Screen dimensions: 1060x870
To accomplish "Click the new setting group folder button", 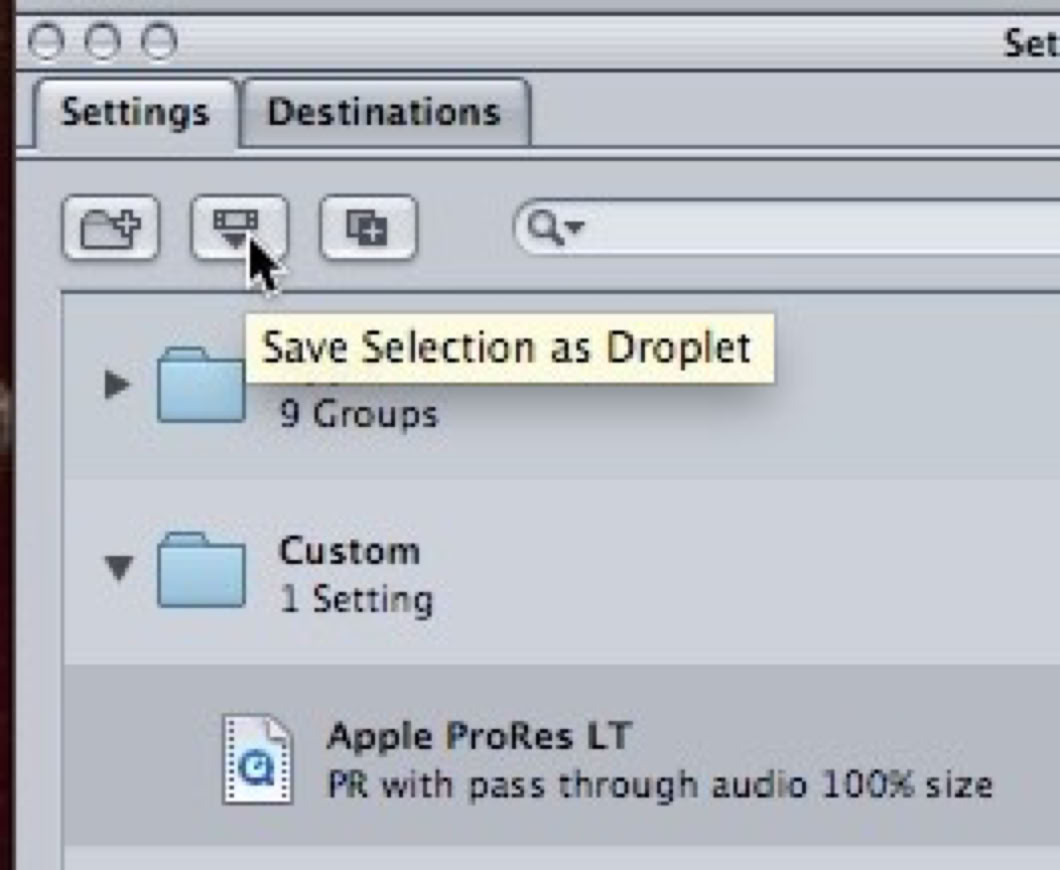I will [x=110, y=228].
